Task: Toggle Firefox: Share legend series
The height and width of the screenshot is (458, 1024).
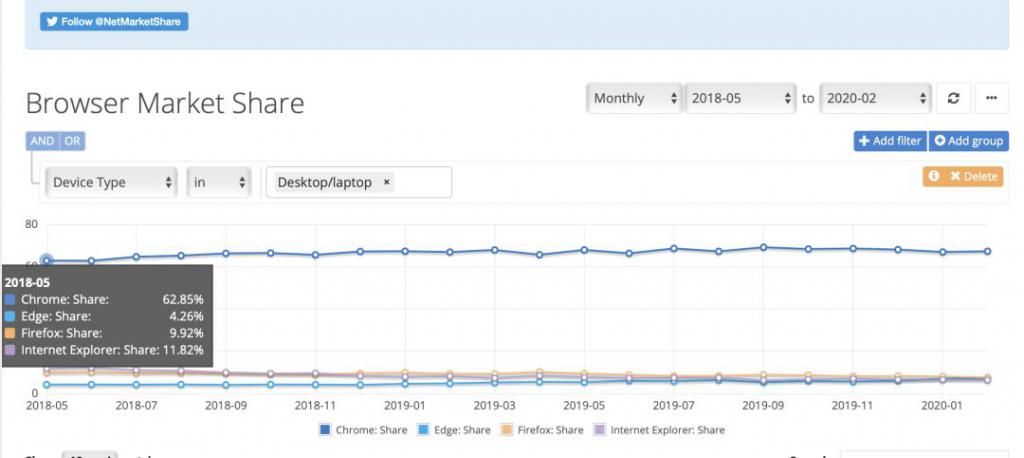Action: pyautogui.click(x=543, y=430)
